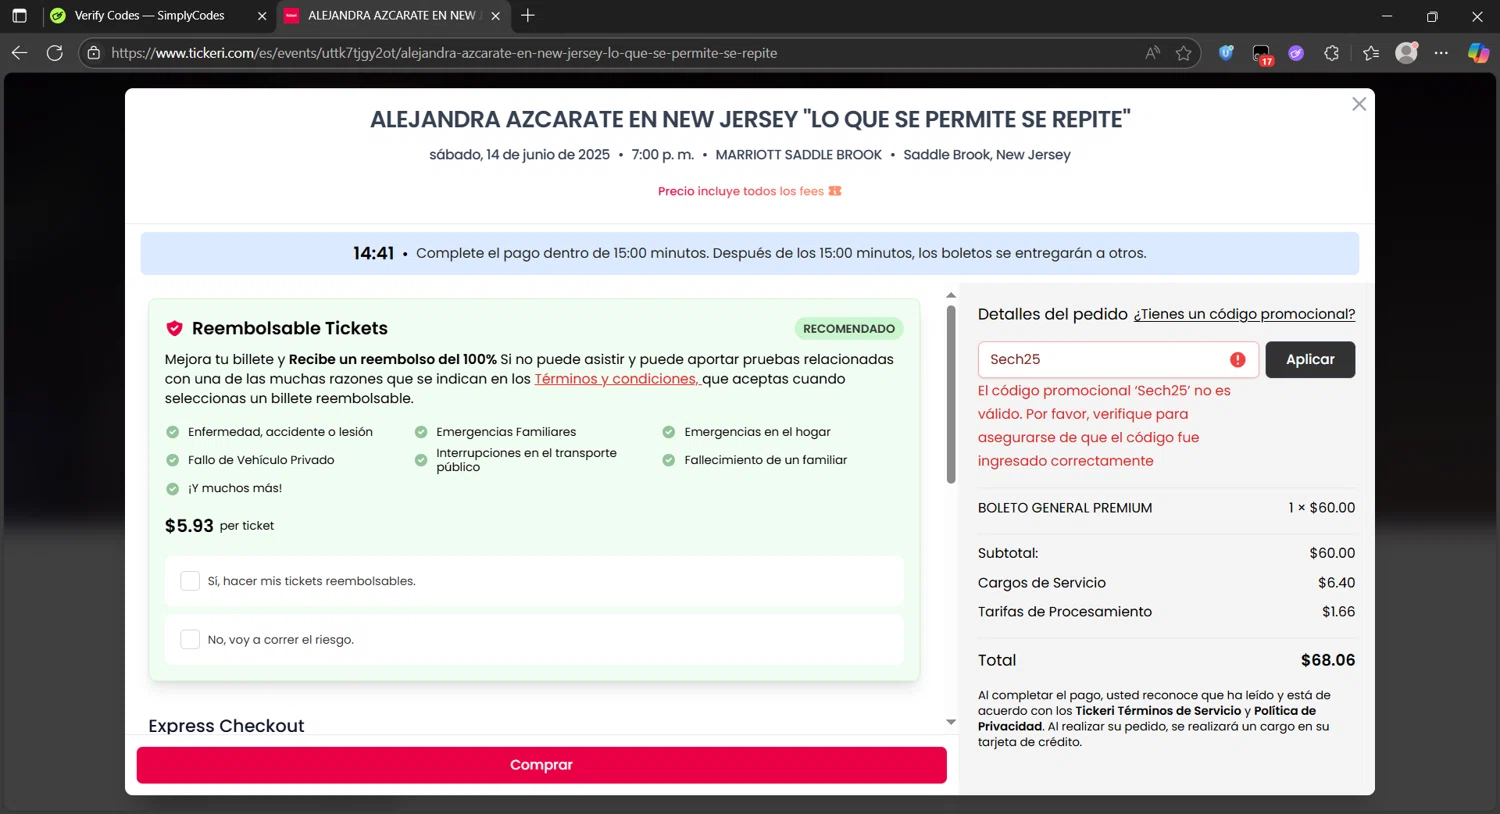The height and width of the screenshot is (814, 1500).
Task: Click the purple round extension icon
Action: coord(1296,53)
